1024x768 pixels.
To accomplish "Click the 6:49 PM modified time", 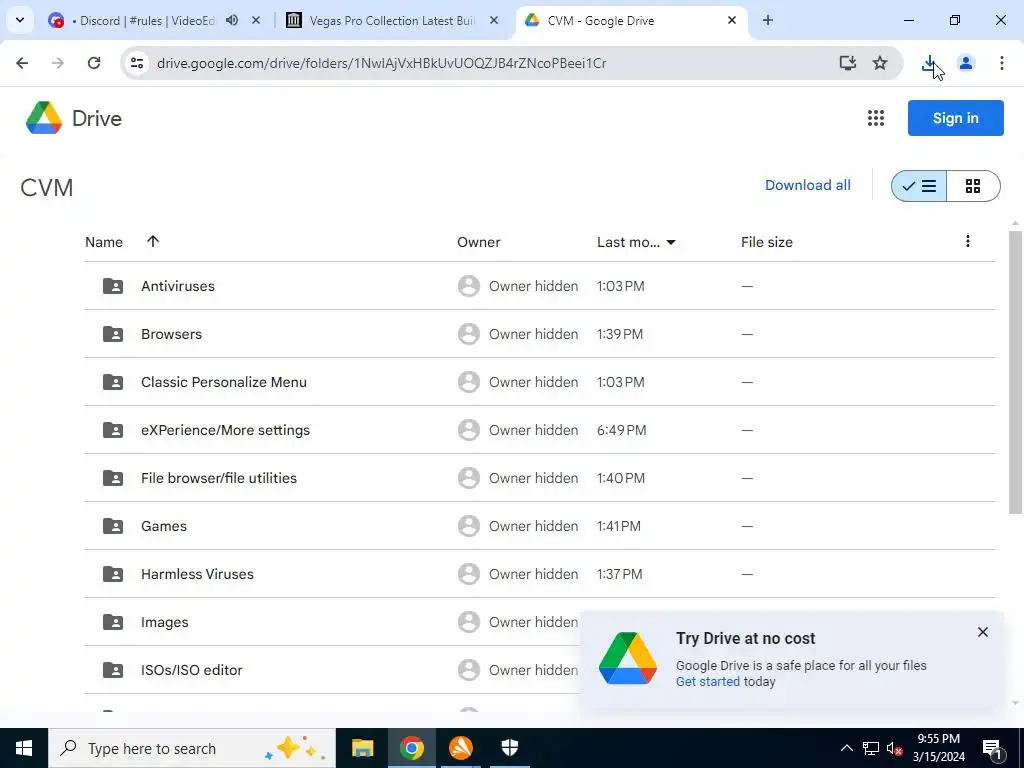I will pyautogui.click(x=622, y=430).
